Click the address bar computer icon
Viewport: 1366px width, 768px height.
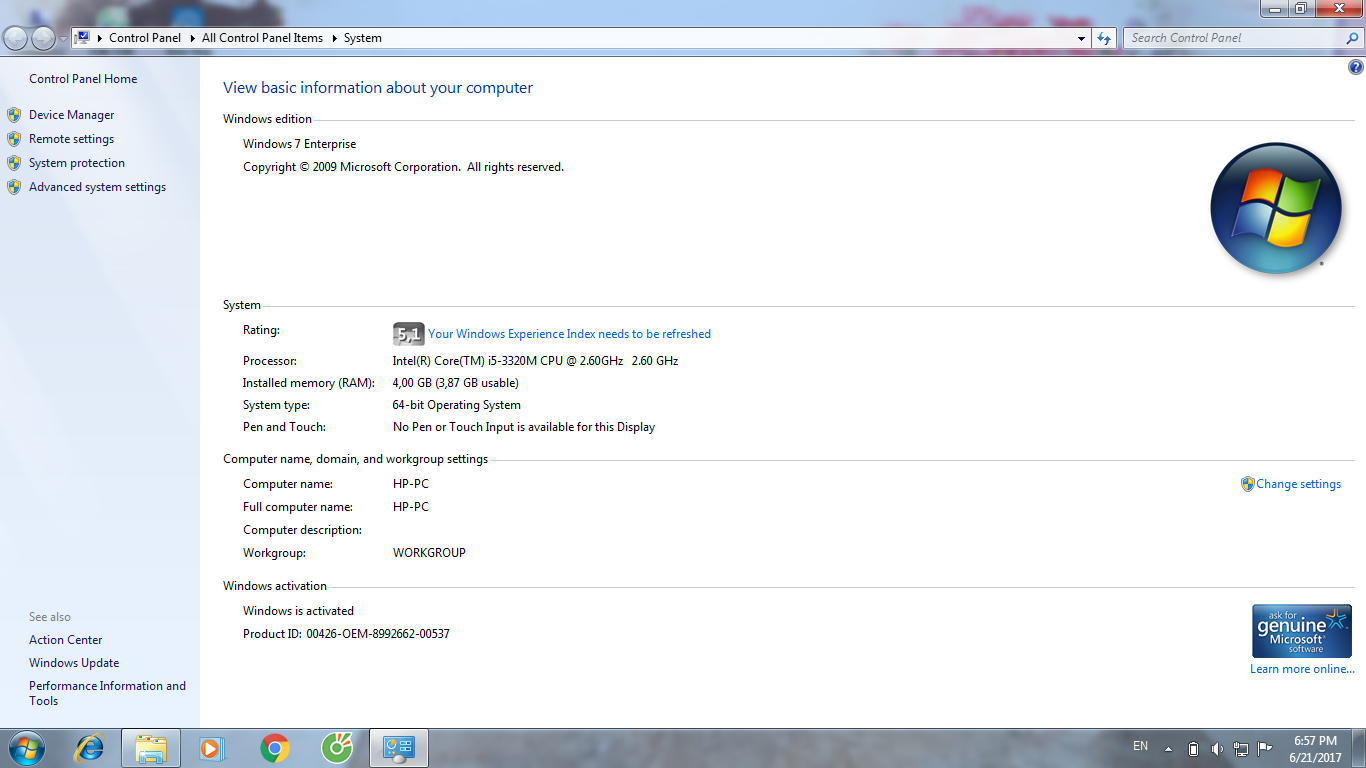coord(83,38)
